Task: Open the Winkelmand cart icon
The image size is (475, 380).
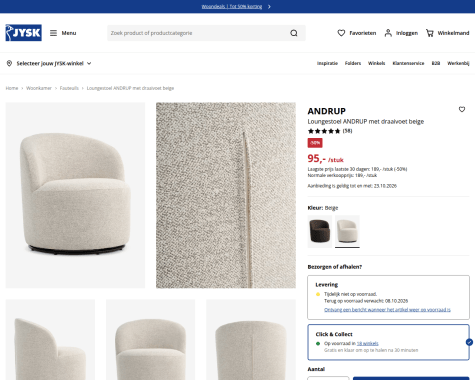Action: (x=430, y=33)
